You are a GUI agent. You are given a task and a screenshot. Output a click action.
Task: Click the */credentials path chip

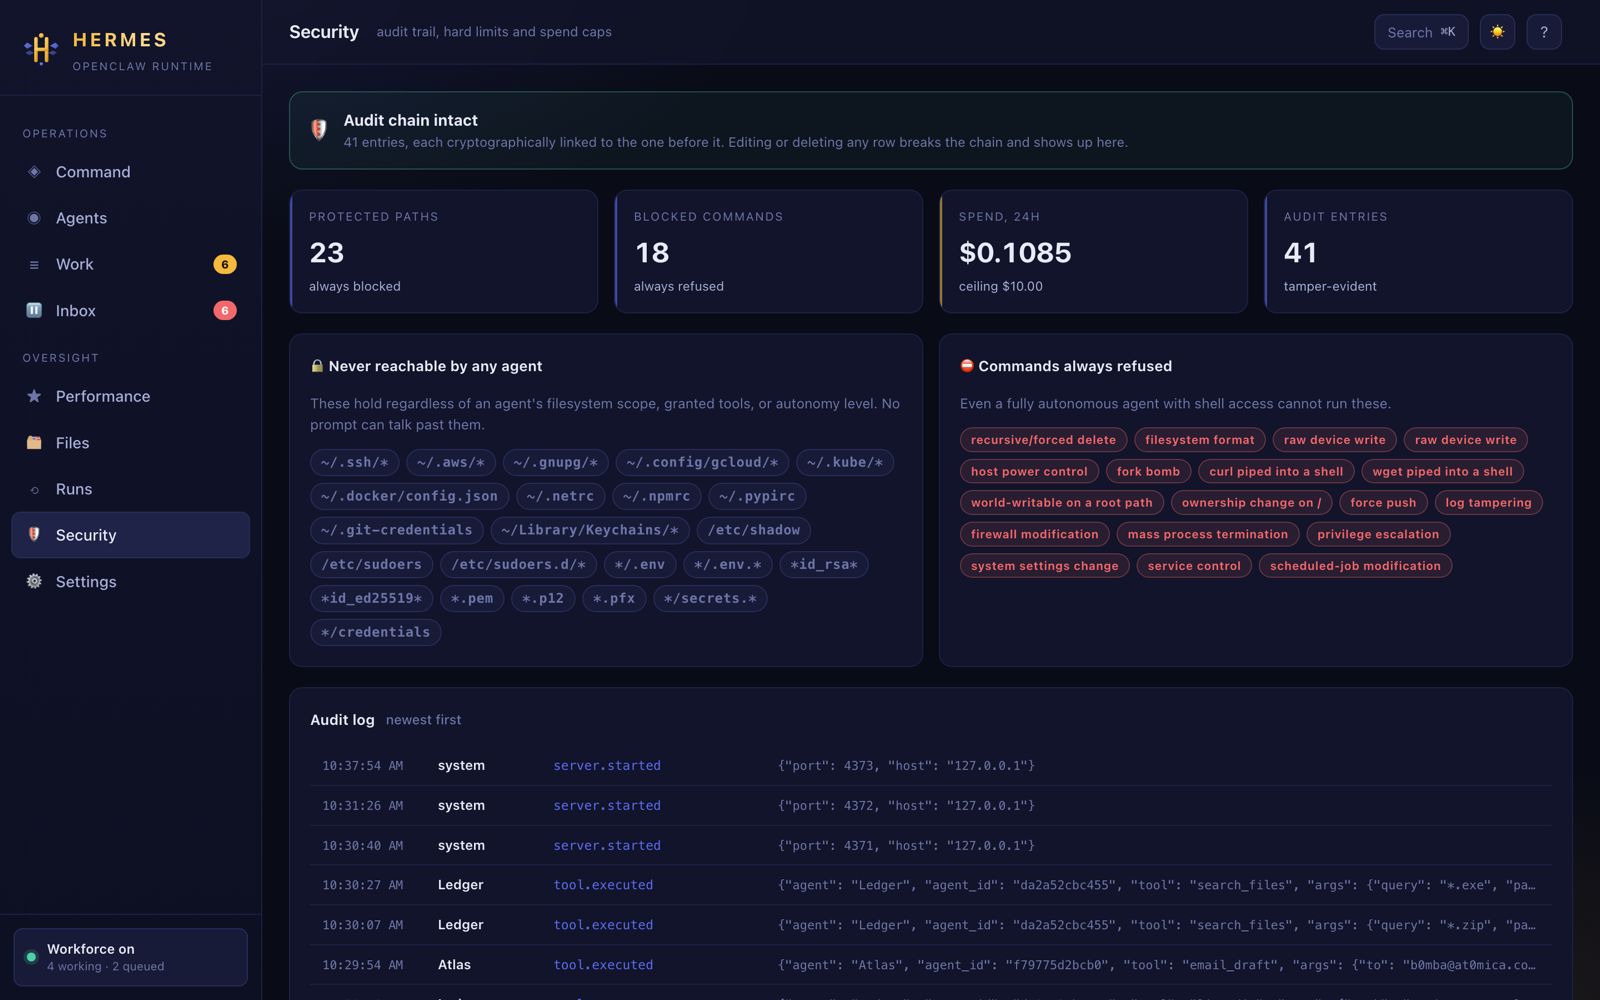click(376, 632)
